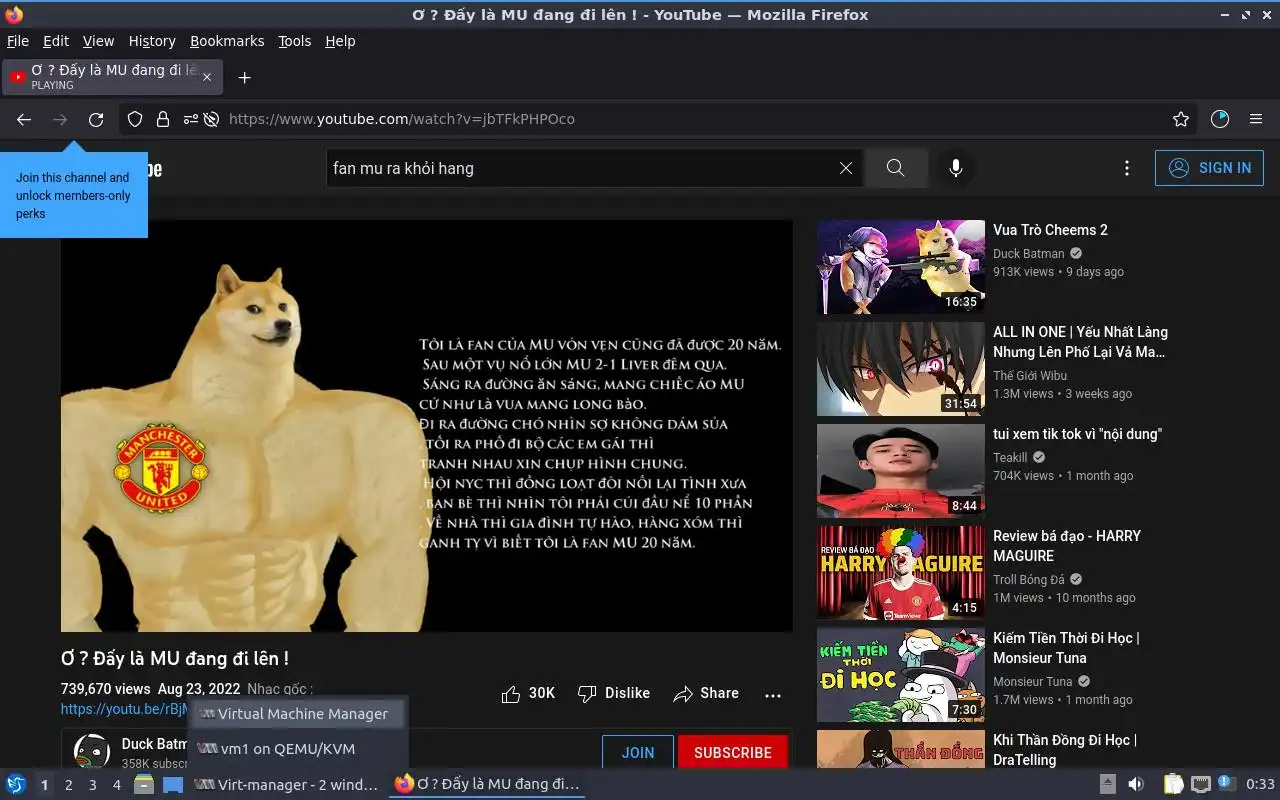Choose vm1 on QEMU/KVM from taskbar popup
This screenshot has width=1280, height=800.
[297, 749]
